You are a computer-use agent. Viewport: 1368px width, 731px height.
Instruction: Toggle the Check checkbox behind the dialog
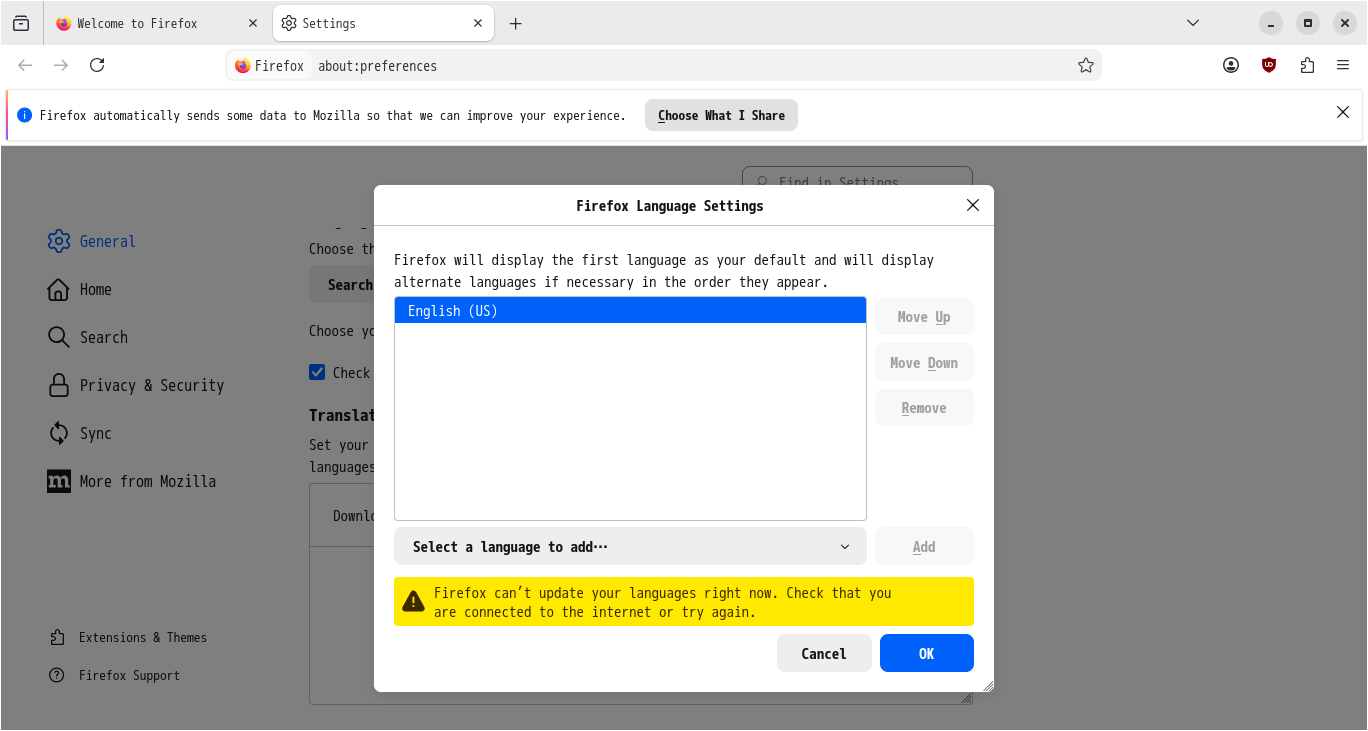(x=317, y=372)
